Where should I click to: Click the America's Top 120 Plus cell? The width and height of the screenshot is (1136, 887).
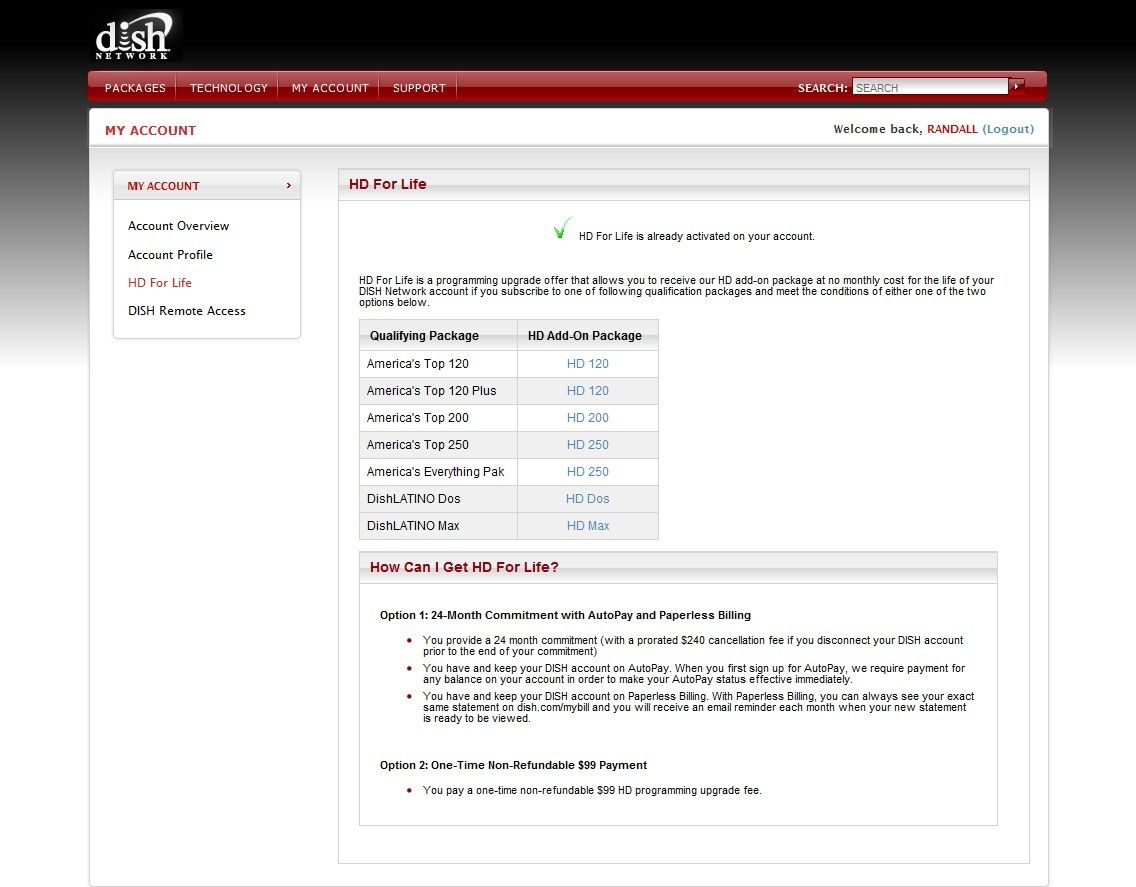click(438, 391)
